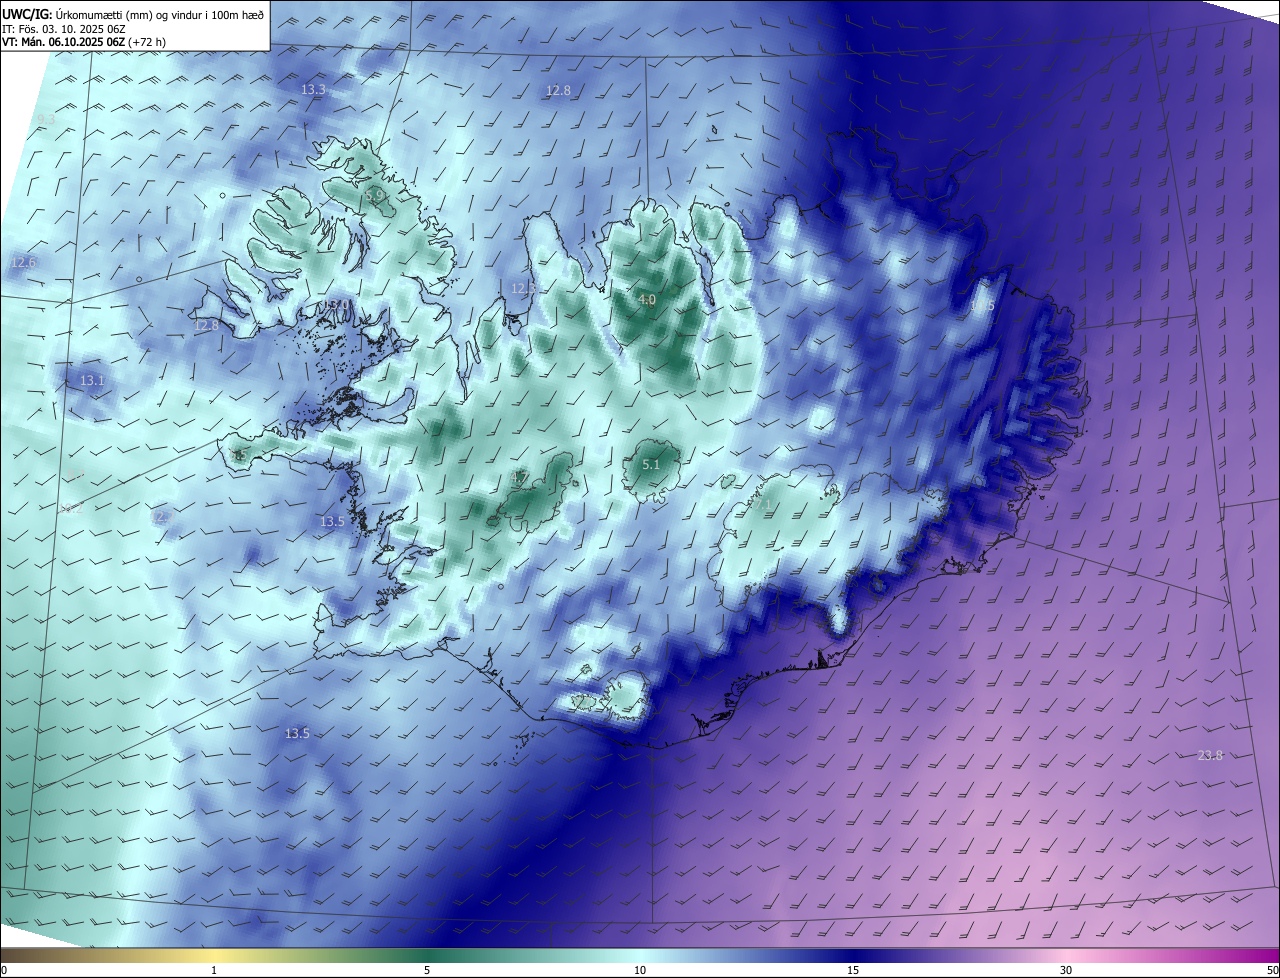This screenshot has height=978, width=1280.
Task: Click the 10.2 value label on the map
Action: tap(70, 509)
